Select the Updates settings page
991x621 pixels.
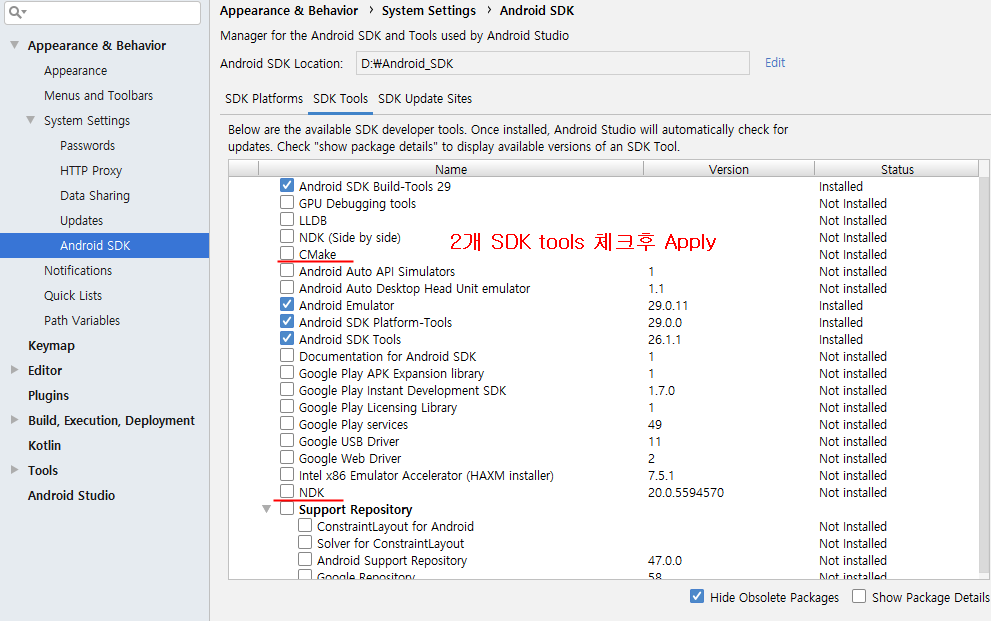point(82,220)
